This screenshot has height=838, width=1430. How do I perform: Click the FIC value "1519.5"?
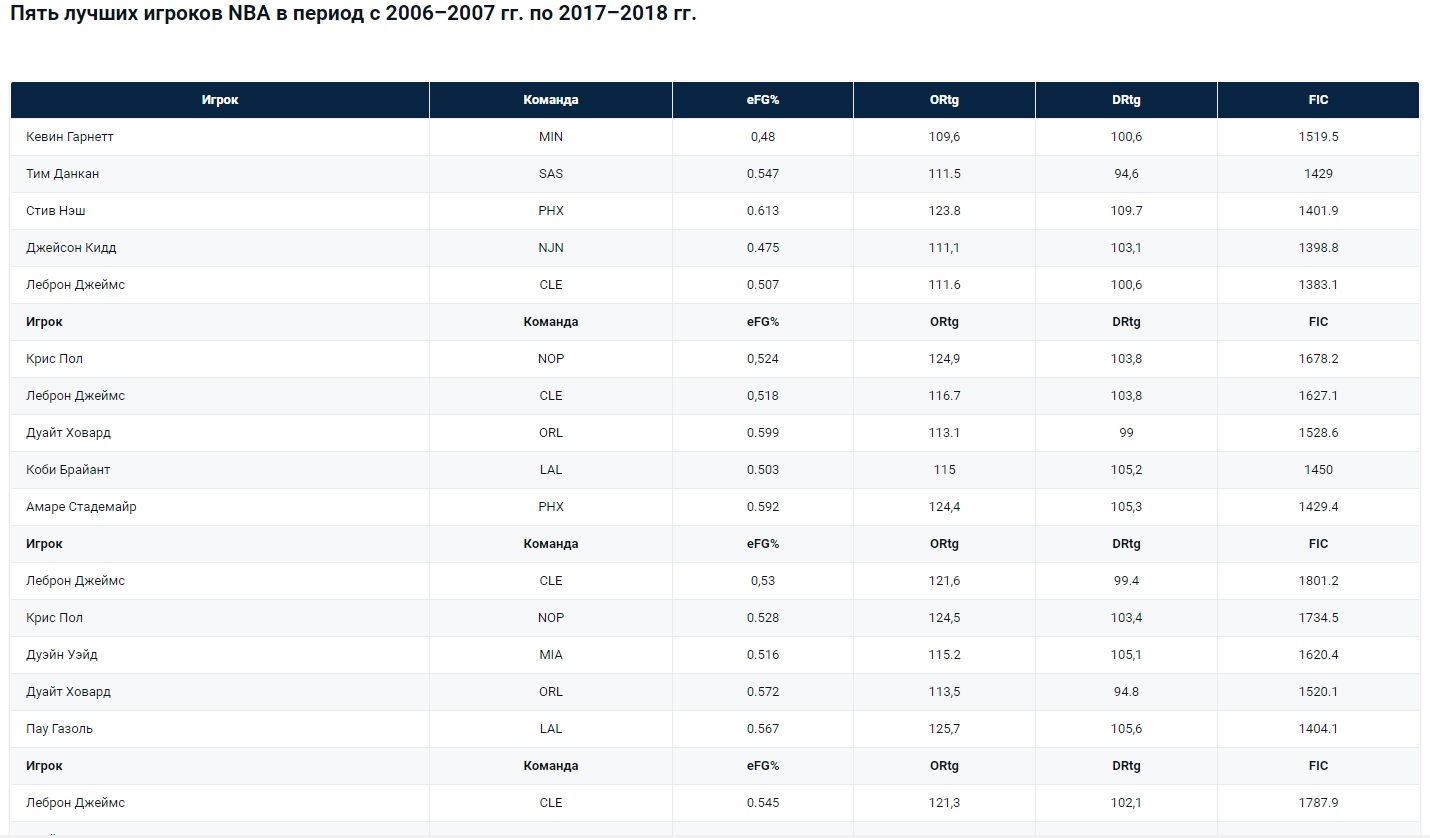click(1318, 137)
